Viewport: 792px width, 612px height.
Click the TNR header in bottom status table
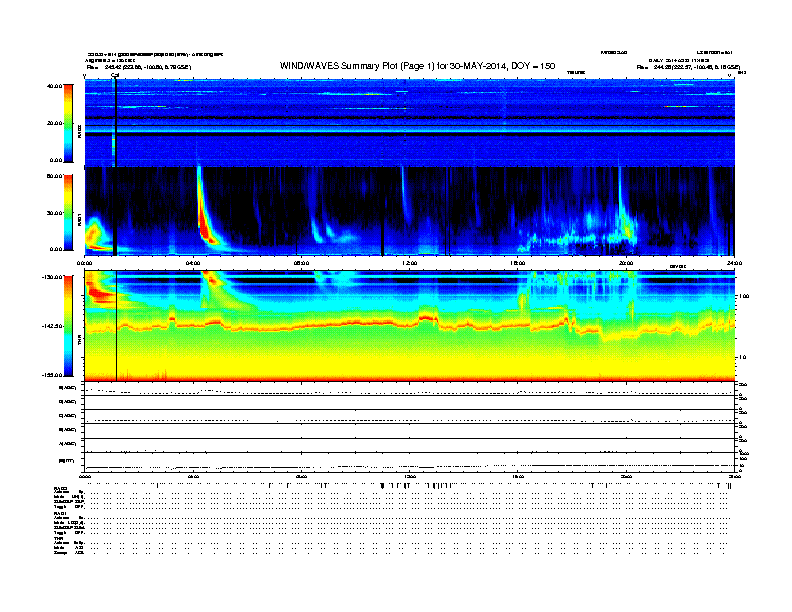[x=58, y=538]
